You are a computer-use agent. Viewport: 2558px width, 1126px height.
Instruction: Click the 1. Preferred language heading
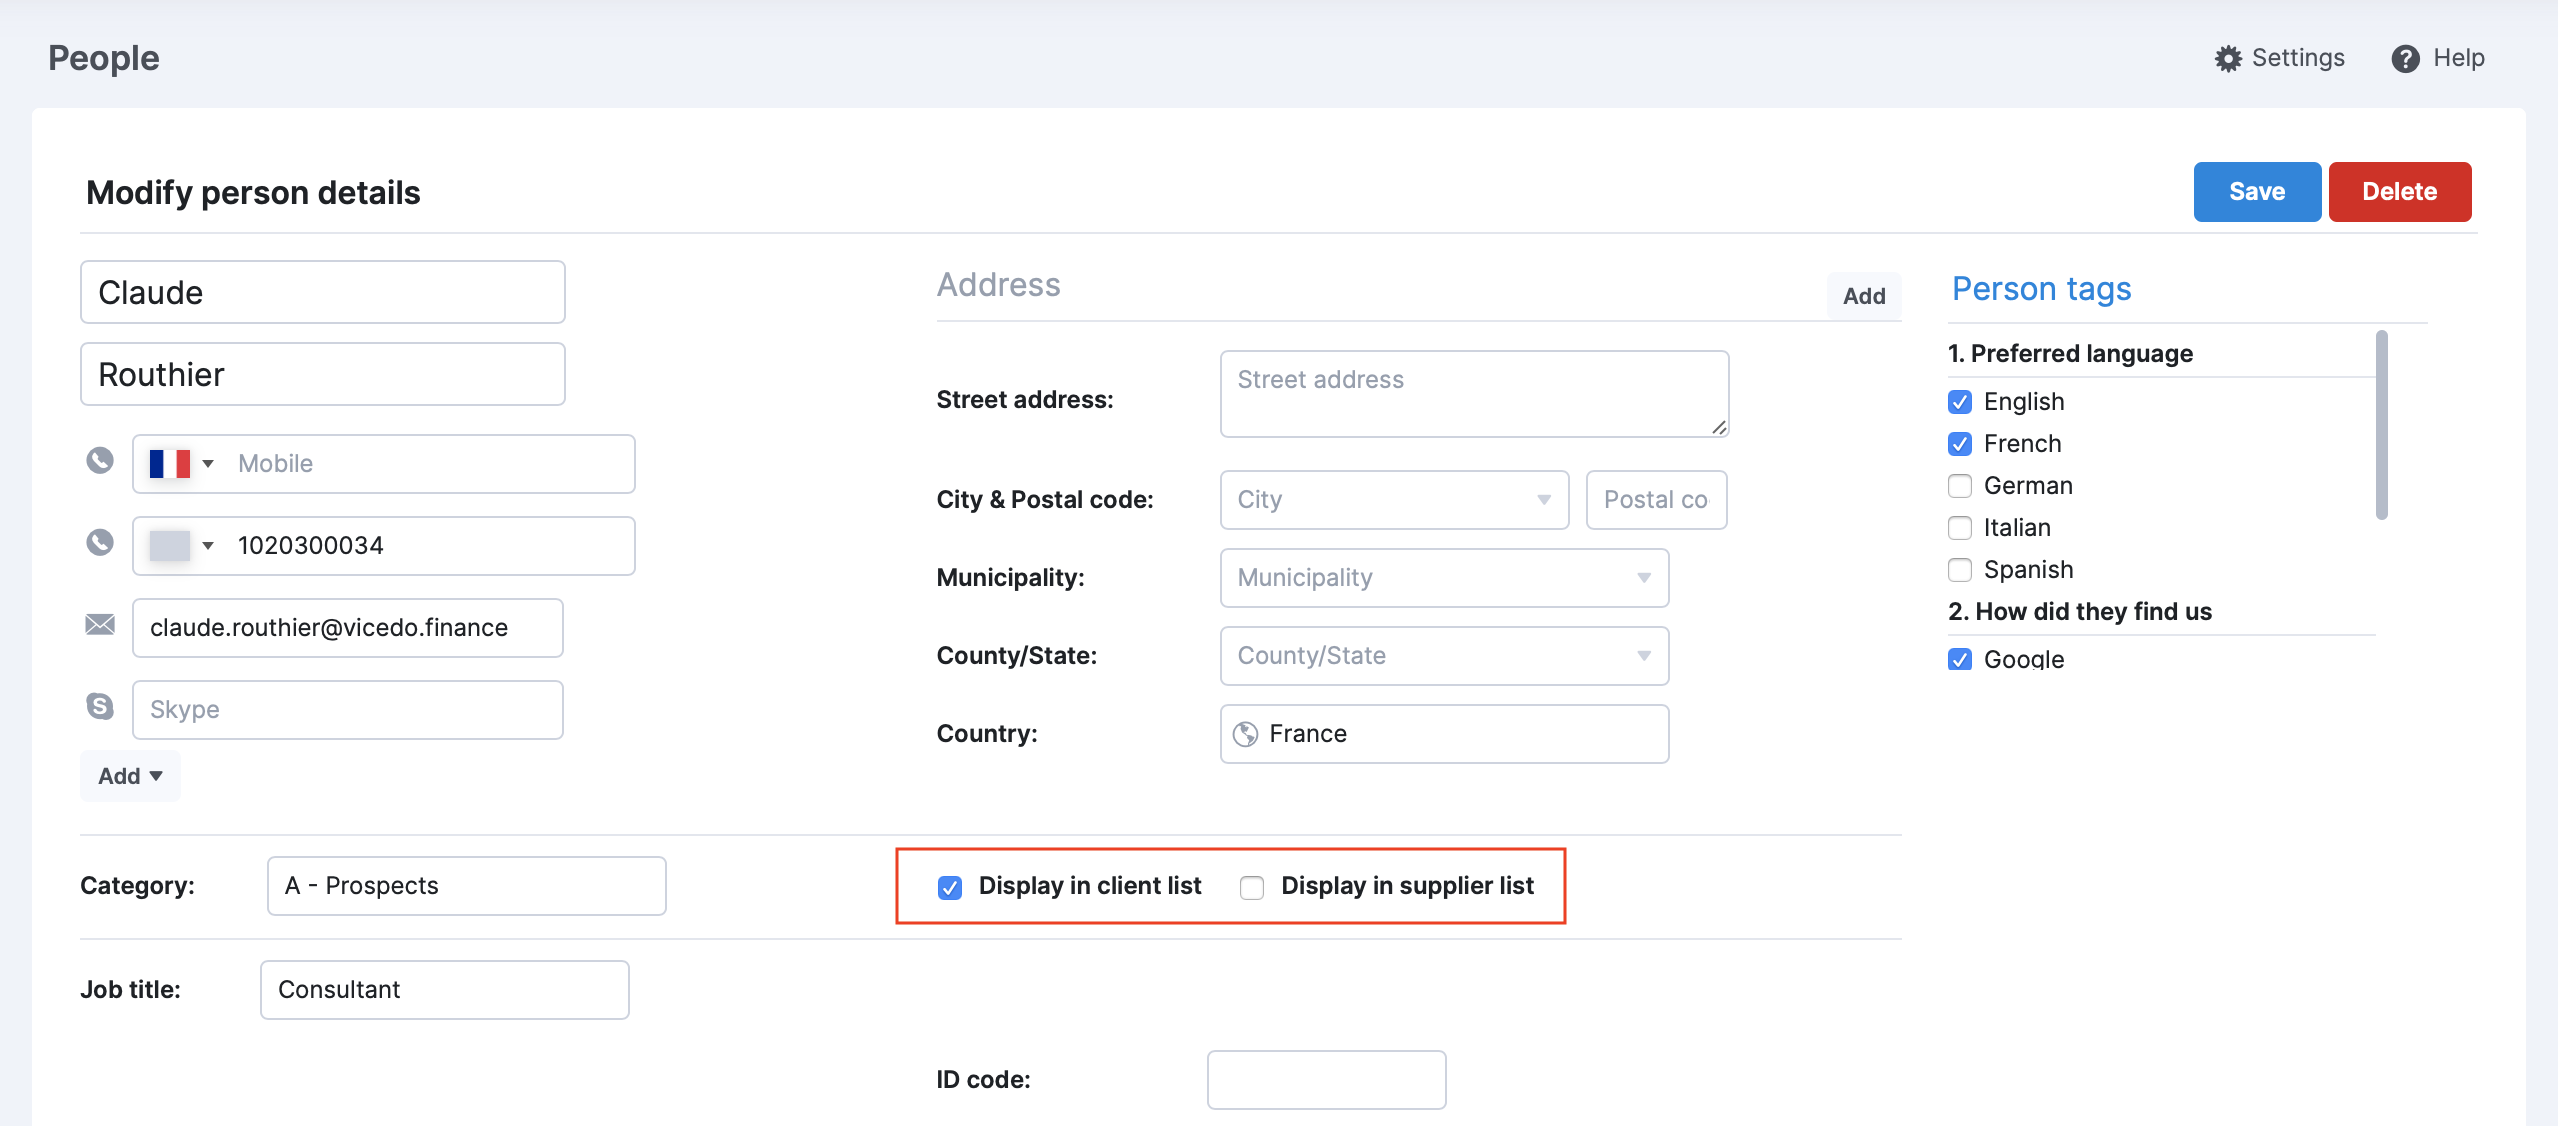click(x=2070, y=354)
